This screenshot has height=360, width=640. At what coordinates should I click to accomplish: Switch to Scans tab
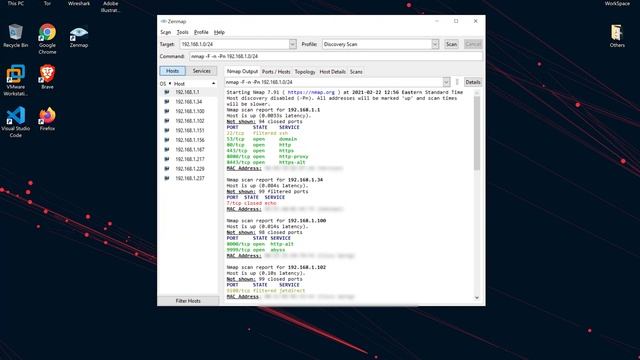[x=356, y=72]
